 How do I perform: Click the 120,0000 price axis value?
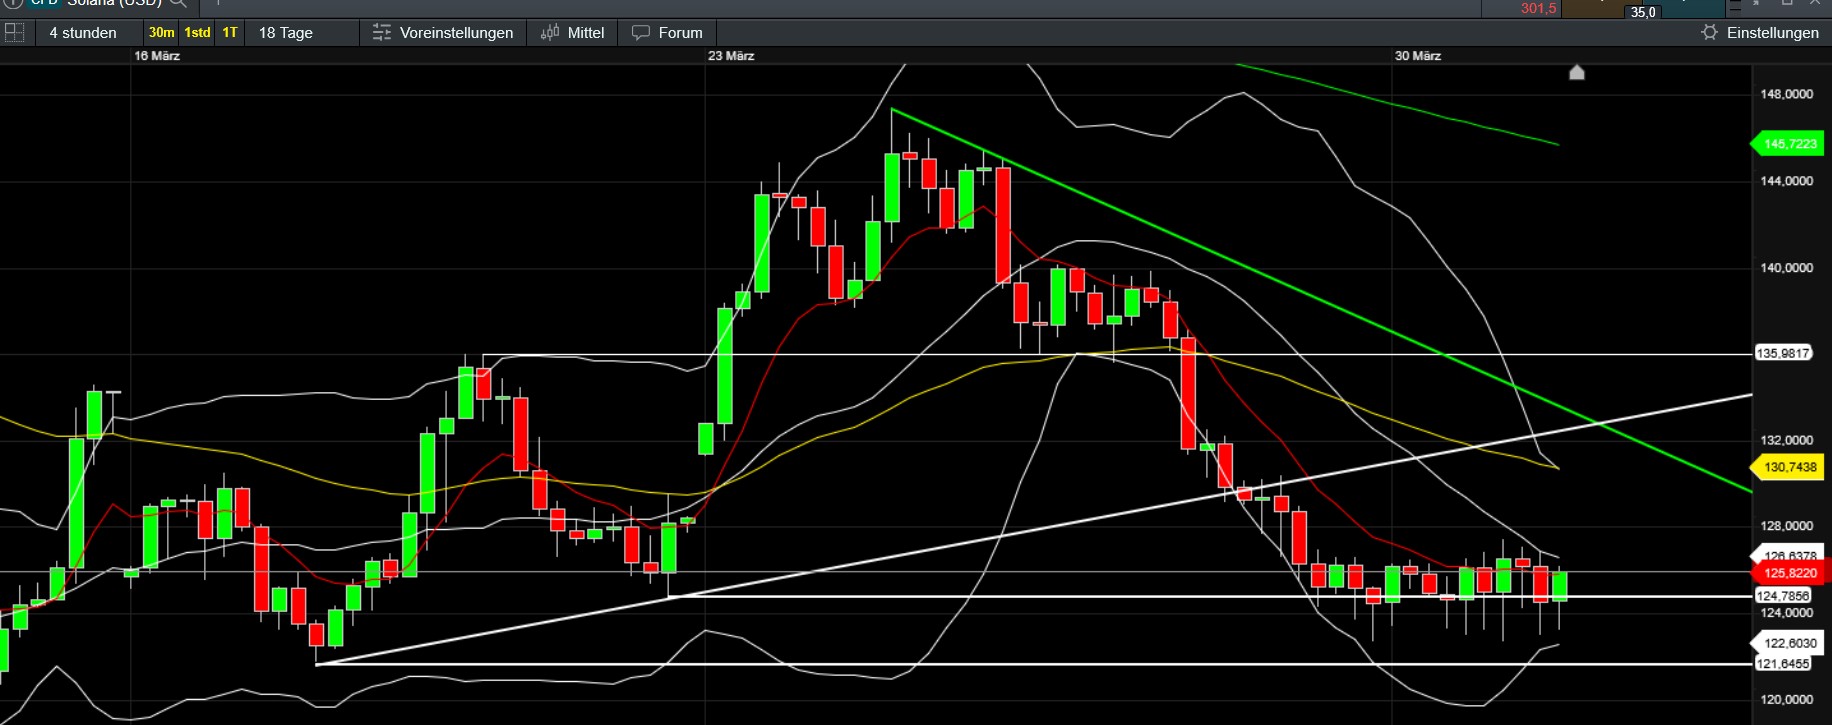(x=1786, y=700)
